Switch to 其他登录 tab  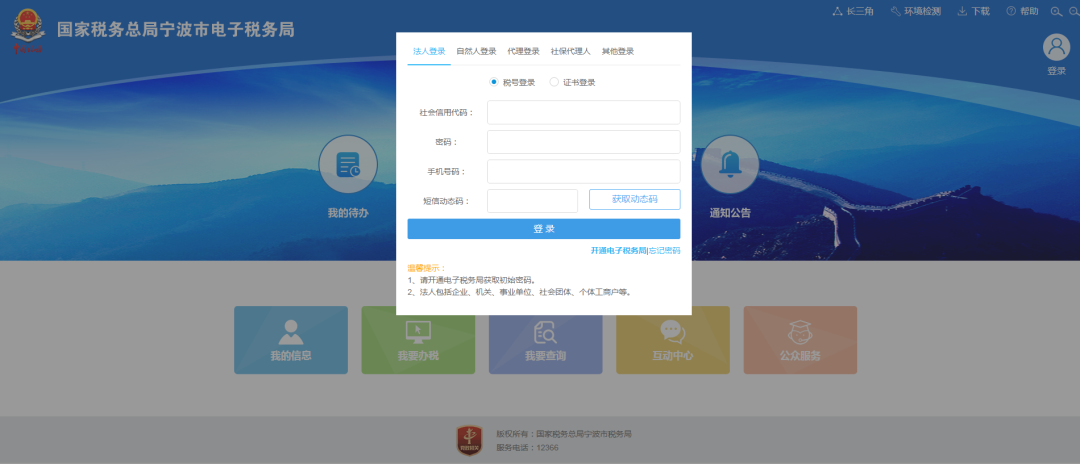(x=618, y=52)
